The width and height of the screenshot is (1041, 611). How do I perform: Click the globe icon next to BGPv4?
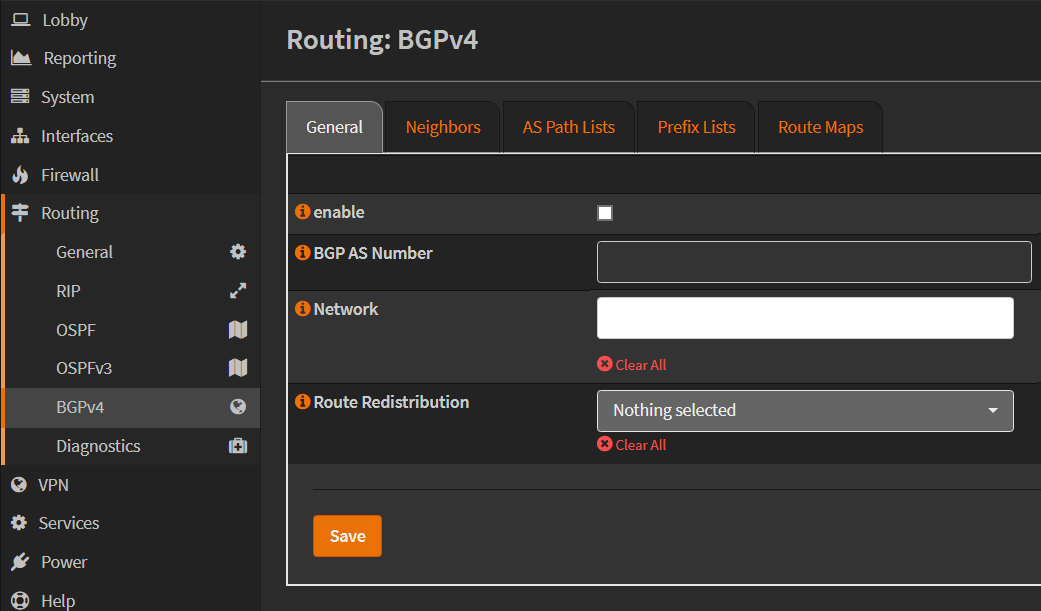coord(237,407)
